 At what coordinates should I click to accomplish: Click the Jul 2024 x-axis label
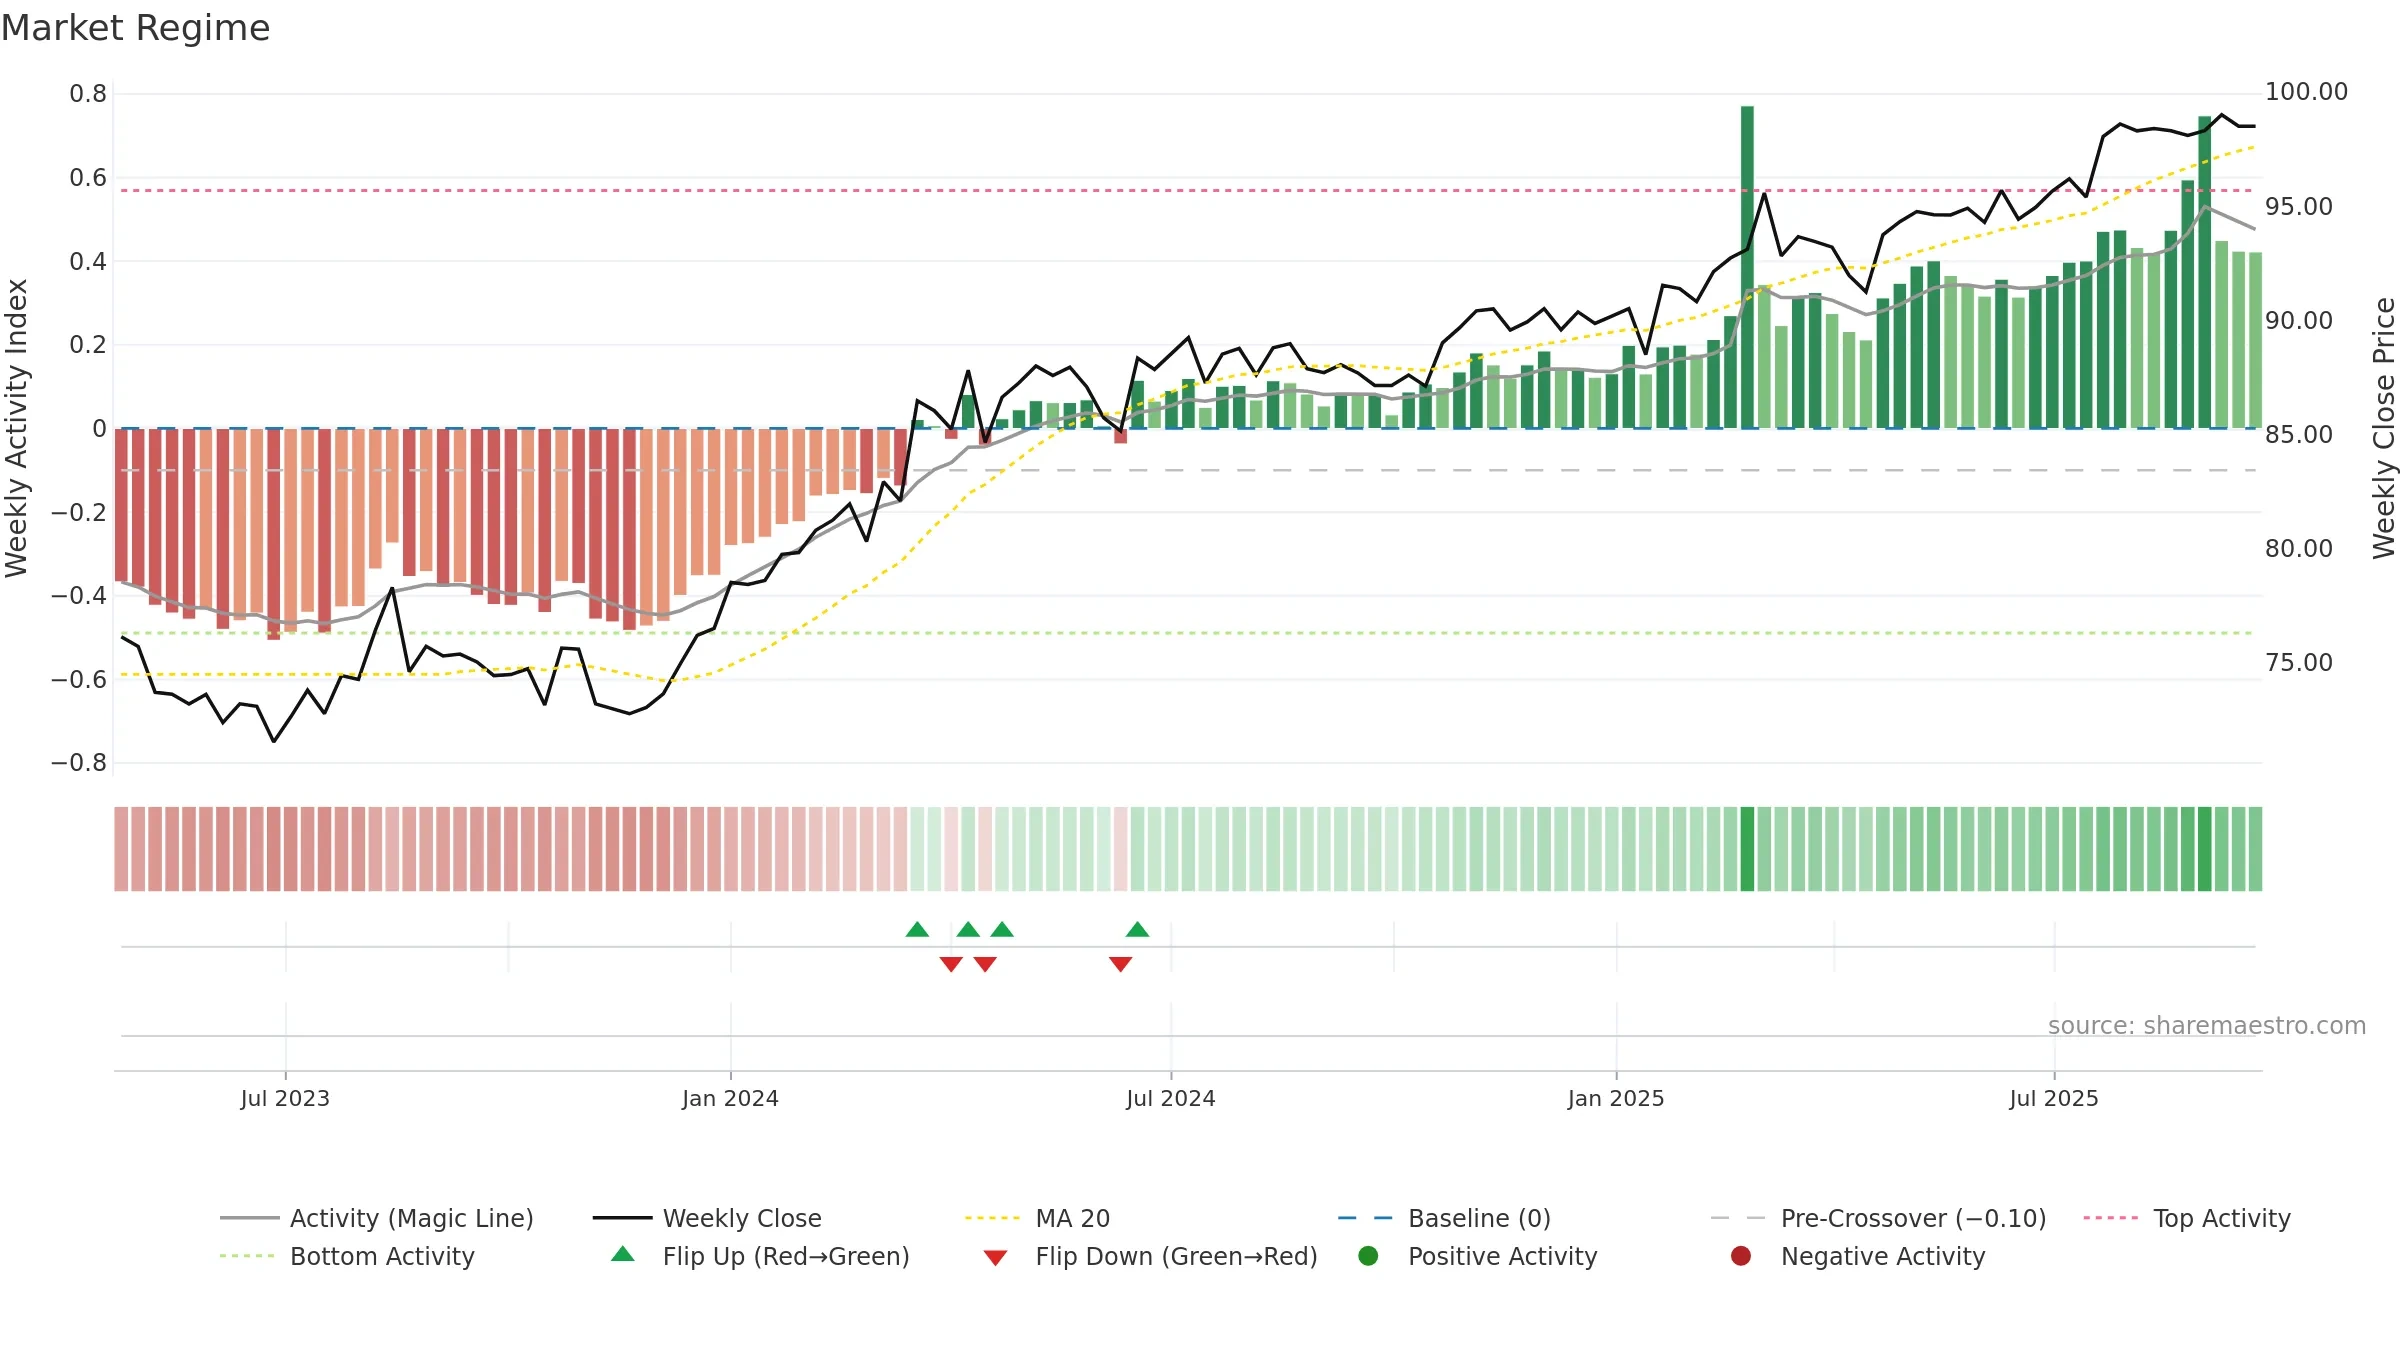coord(1171,1098)
